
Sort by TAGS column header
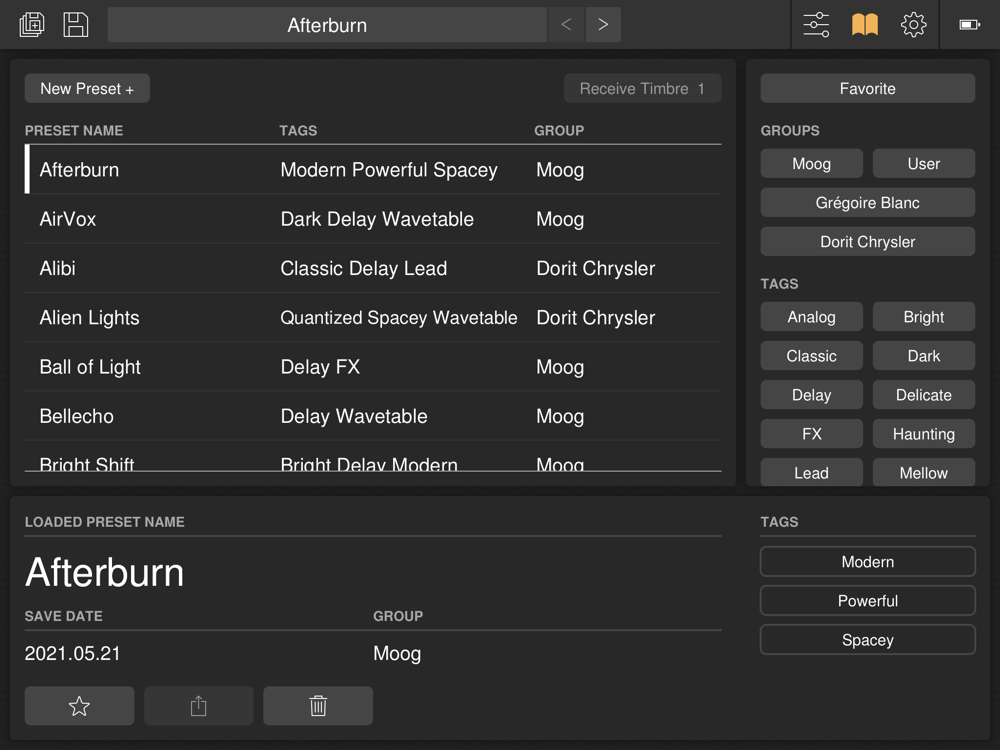click(298, 131)
